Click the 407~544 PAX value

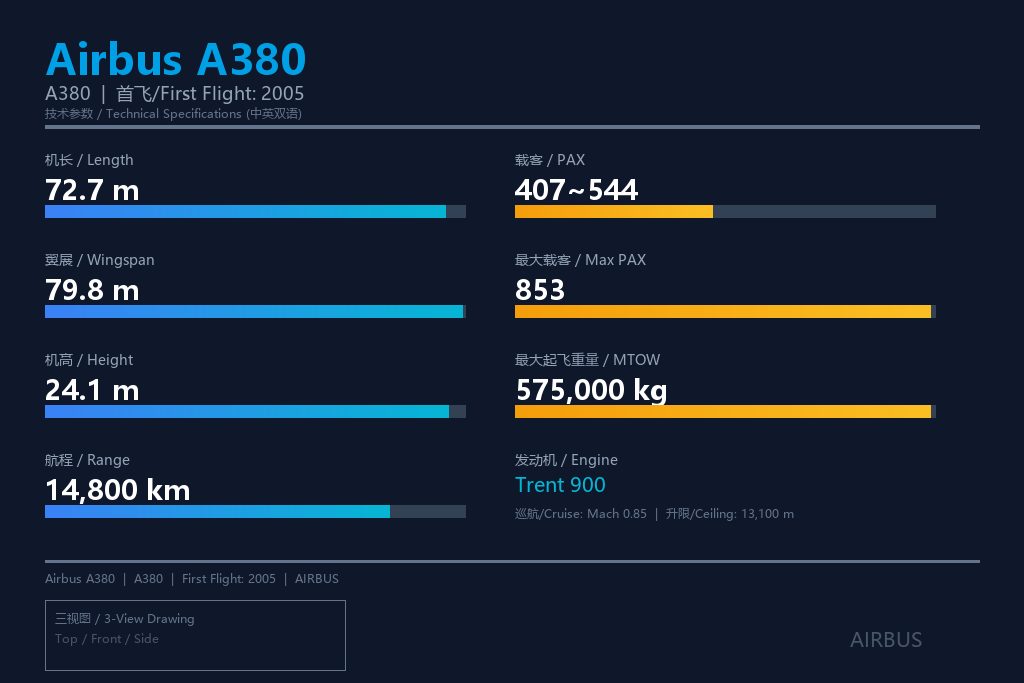pyautogui.click(x=576, y=190)
